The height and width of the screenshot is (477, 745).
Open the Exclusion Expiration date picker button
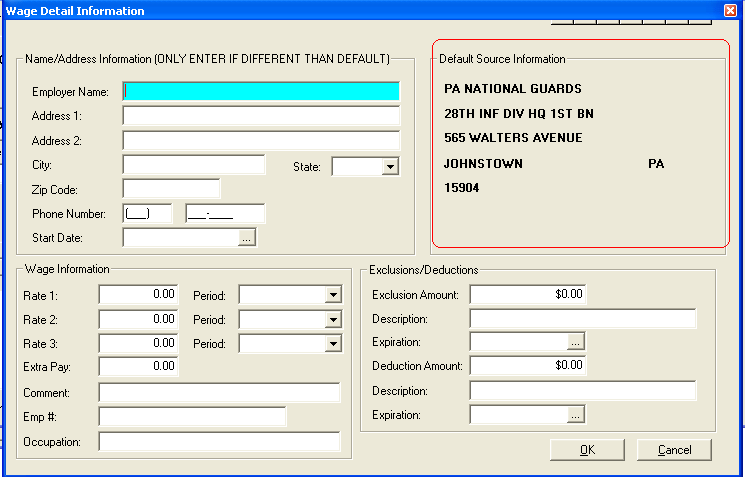pos(575,342)
